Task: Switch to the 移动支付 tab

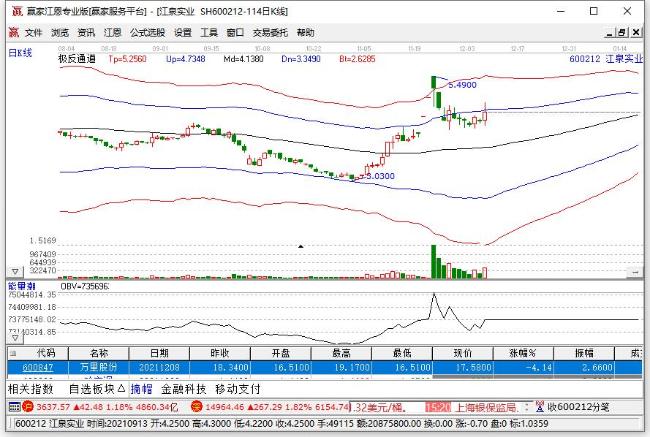Action: (x=238, y=389)
